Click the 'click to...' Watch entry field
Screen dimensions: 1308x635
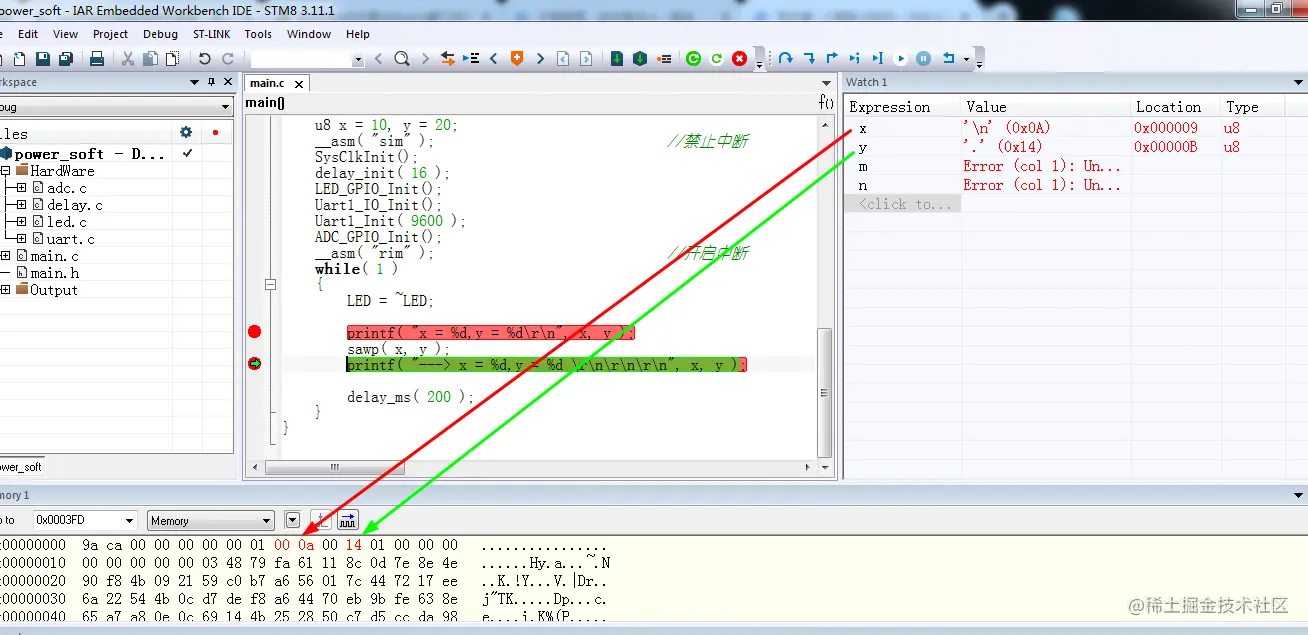click(x=902, y=204)
